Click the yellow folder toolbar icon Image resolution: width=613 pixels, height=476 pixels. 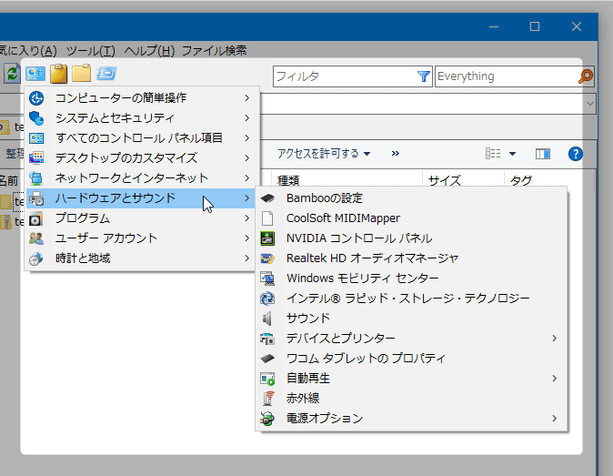81,73
